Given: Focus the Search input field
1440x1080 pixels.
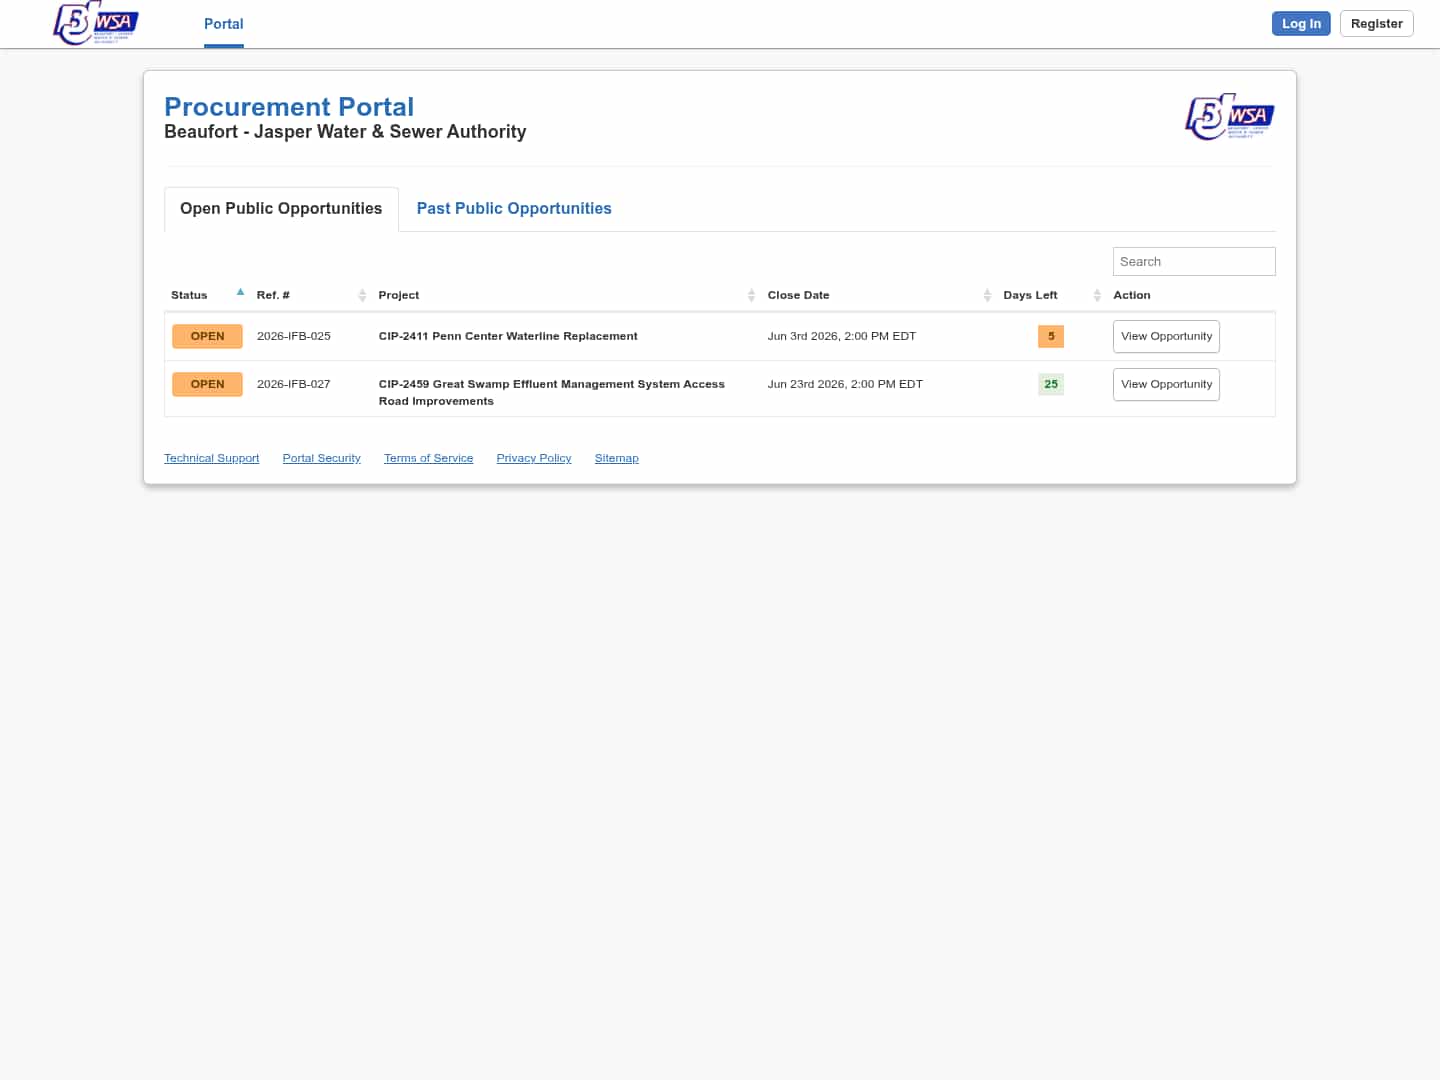Looking at the screenshot, I should [x=1194, y=262].
